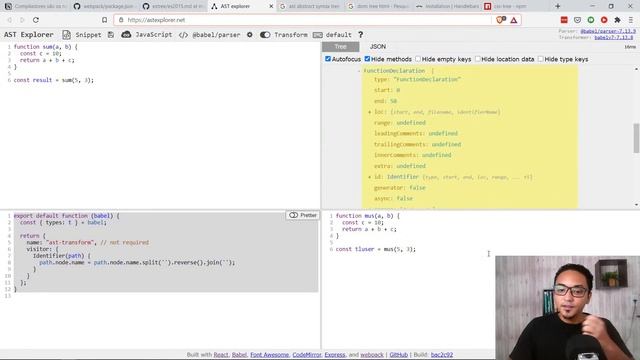Open the help question mark icon
This screenshot has width=640, height=360.
pyautogui.click(x=360, y=35)
